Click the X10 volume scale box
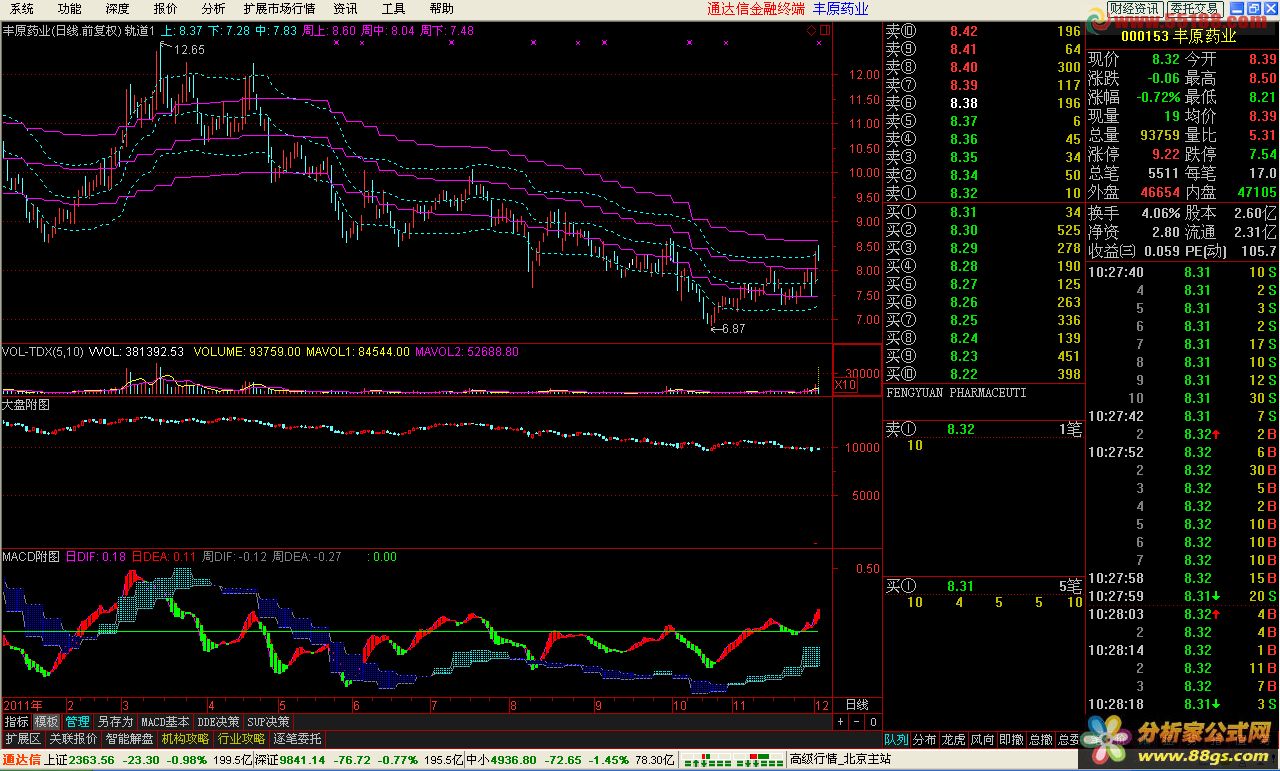The height and width of the screenshot is (771, 1280). [x=846, y=385]
